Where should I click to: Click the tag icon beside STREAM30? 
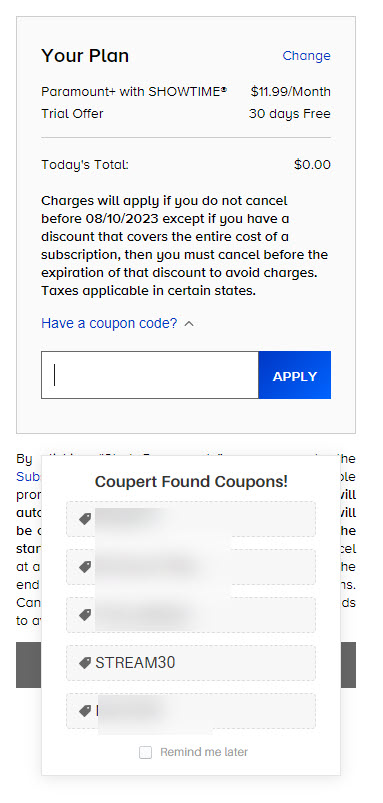click(85, 663)
